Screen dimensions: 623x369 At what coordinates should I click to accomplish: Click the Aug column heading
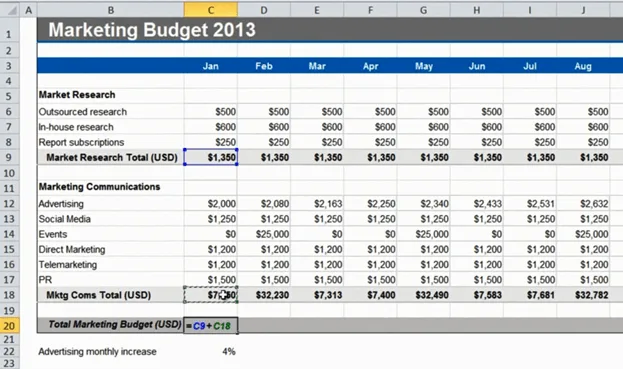583,66
